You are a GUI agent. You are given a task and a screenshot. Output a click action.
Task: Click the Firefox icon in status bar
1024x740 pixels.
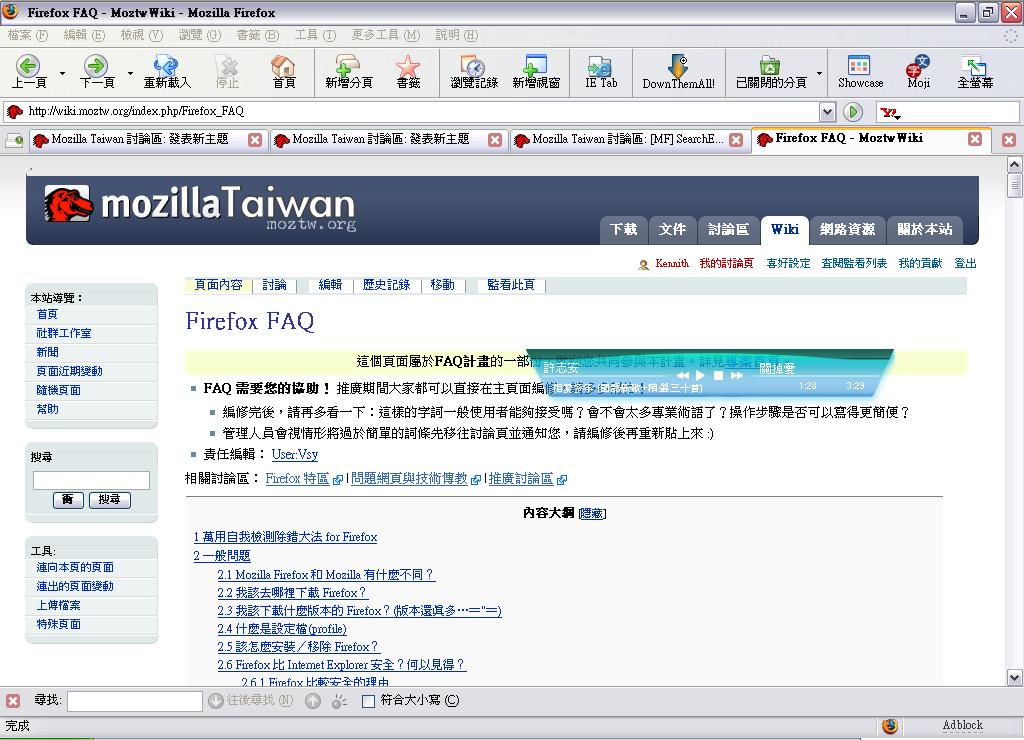(x=889, y=726)
